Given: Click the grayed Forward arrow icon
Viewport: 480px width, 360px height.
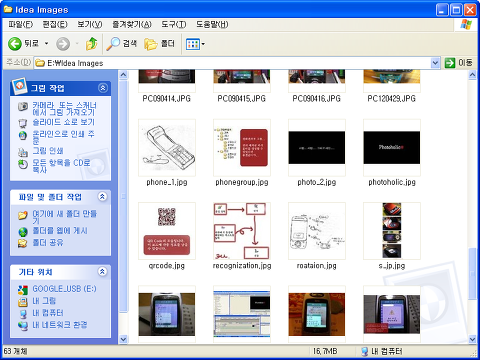Looking at the screenshot, I should pos(63,44).
